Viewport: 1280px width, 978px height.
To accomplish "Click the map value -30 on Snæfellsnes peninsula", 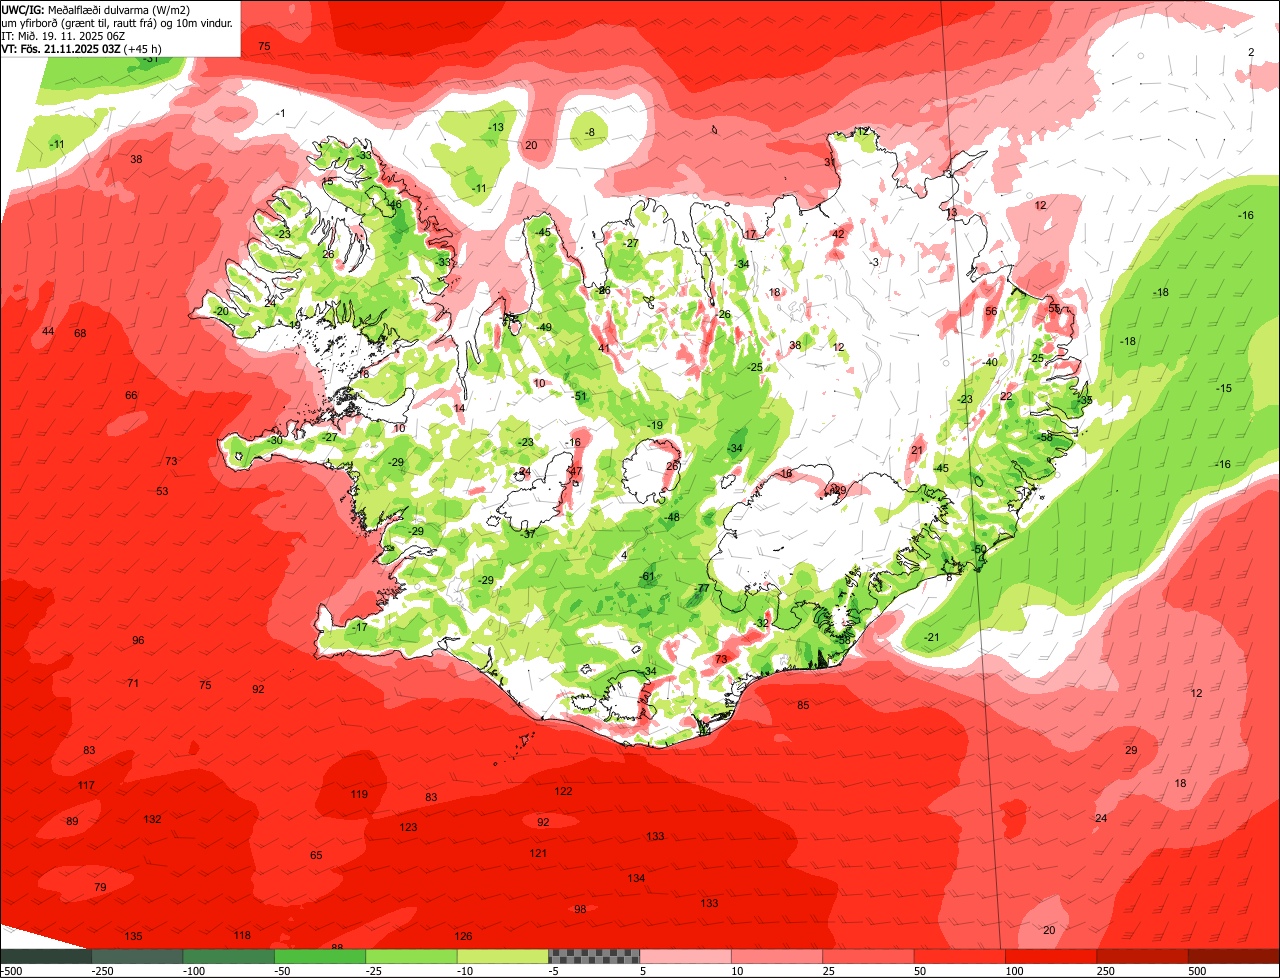I will click(274, 440).
